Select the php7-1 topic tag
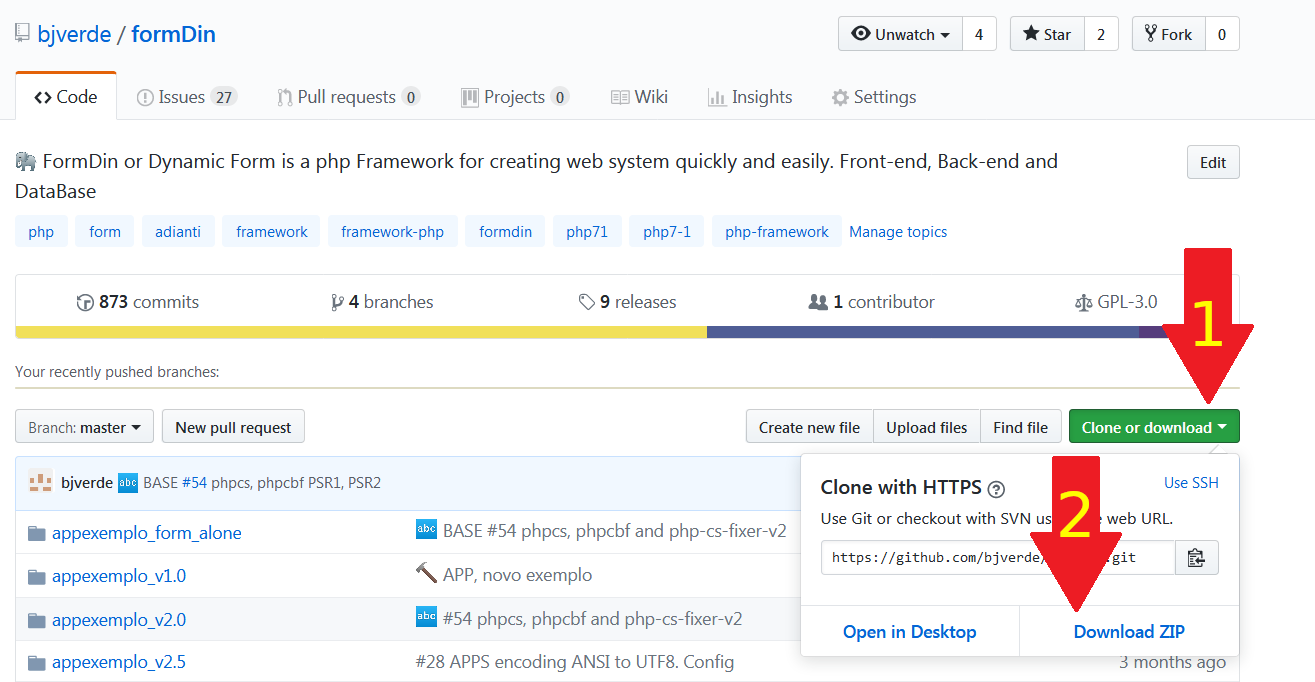 pyautogui.click(x=667, y=231)
